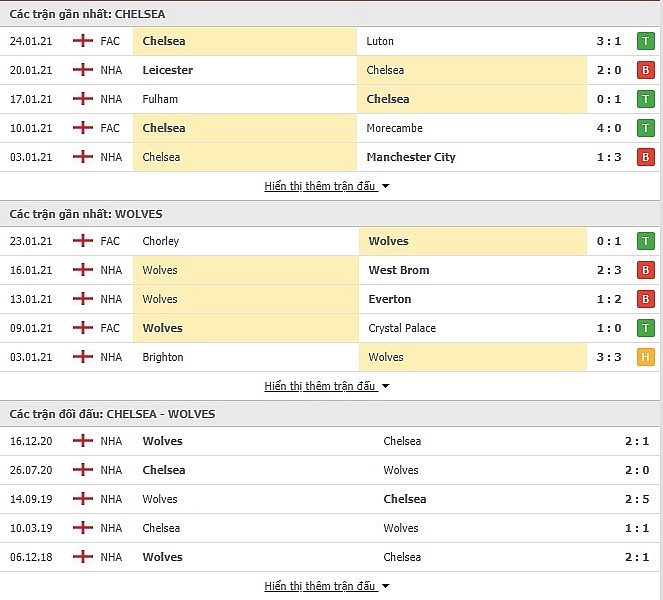Open Wolves vs Chelsea 2:5 match from 14.09.19
Screen dimensions: 663x600
click(x=330, y=499)
